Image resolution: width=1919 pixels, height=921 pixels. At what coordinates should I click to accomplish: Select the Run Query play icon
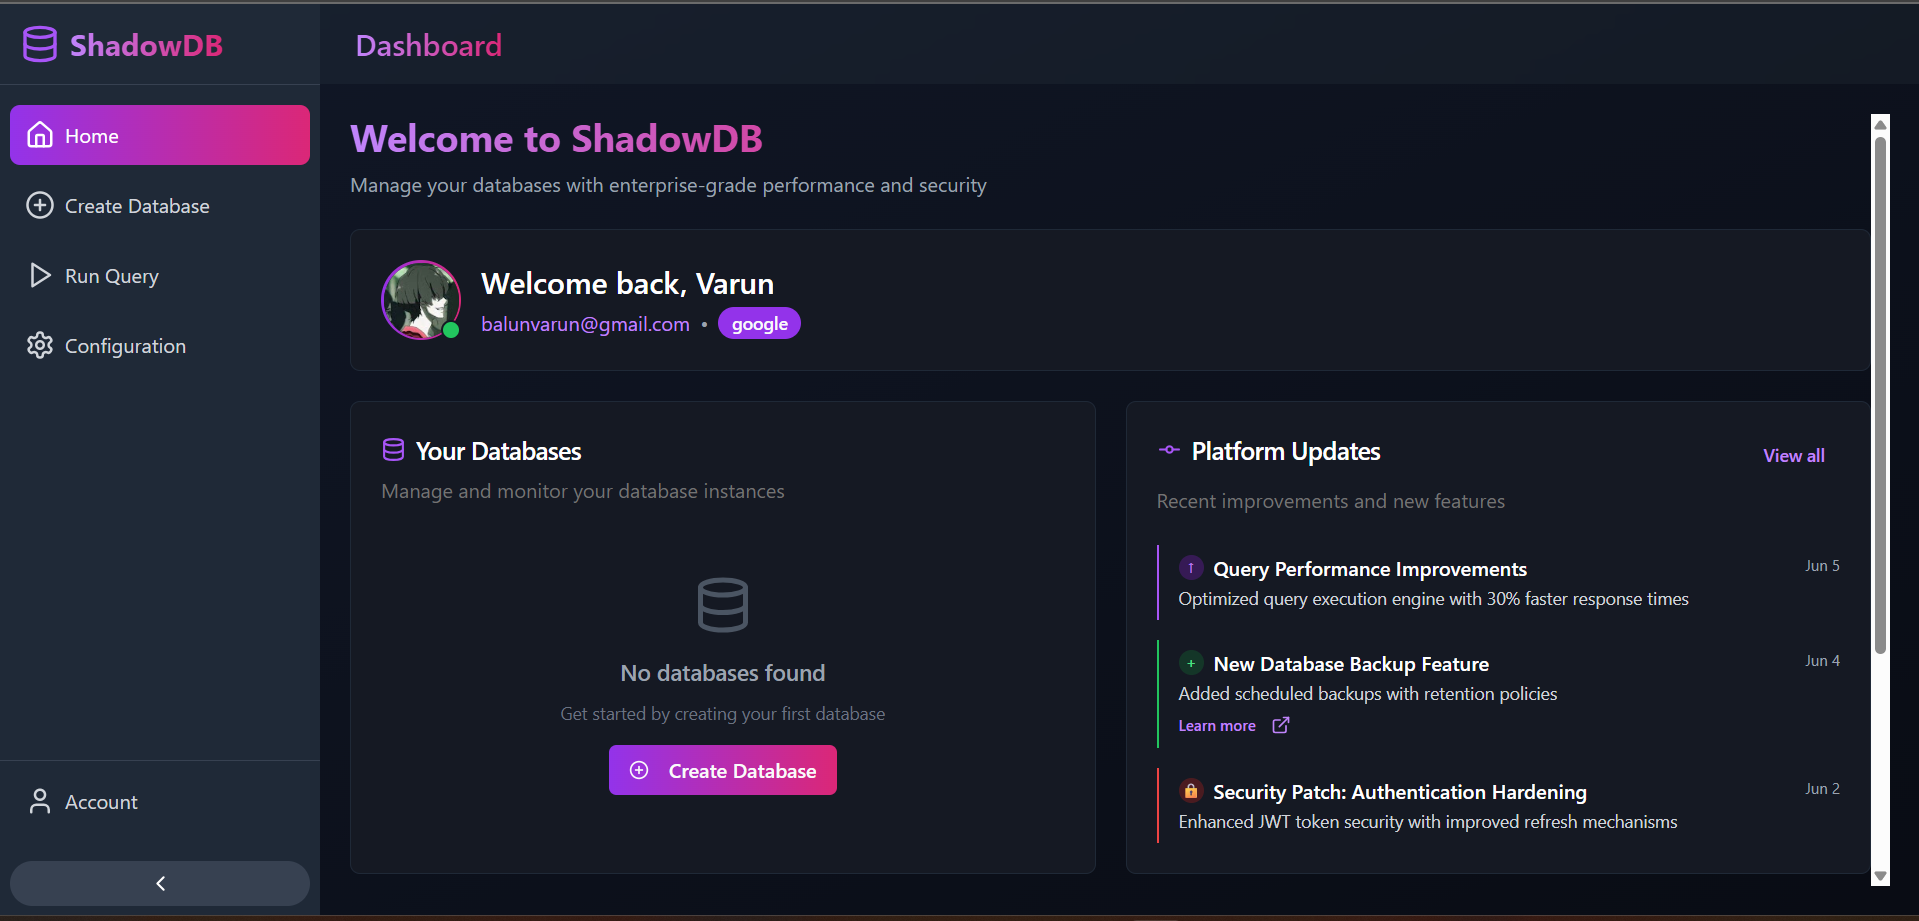(40, 275)
